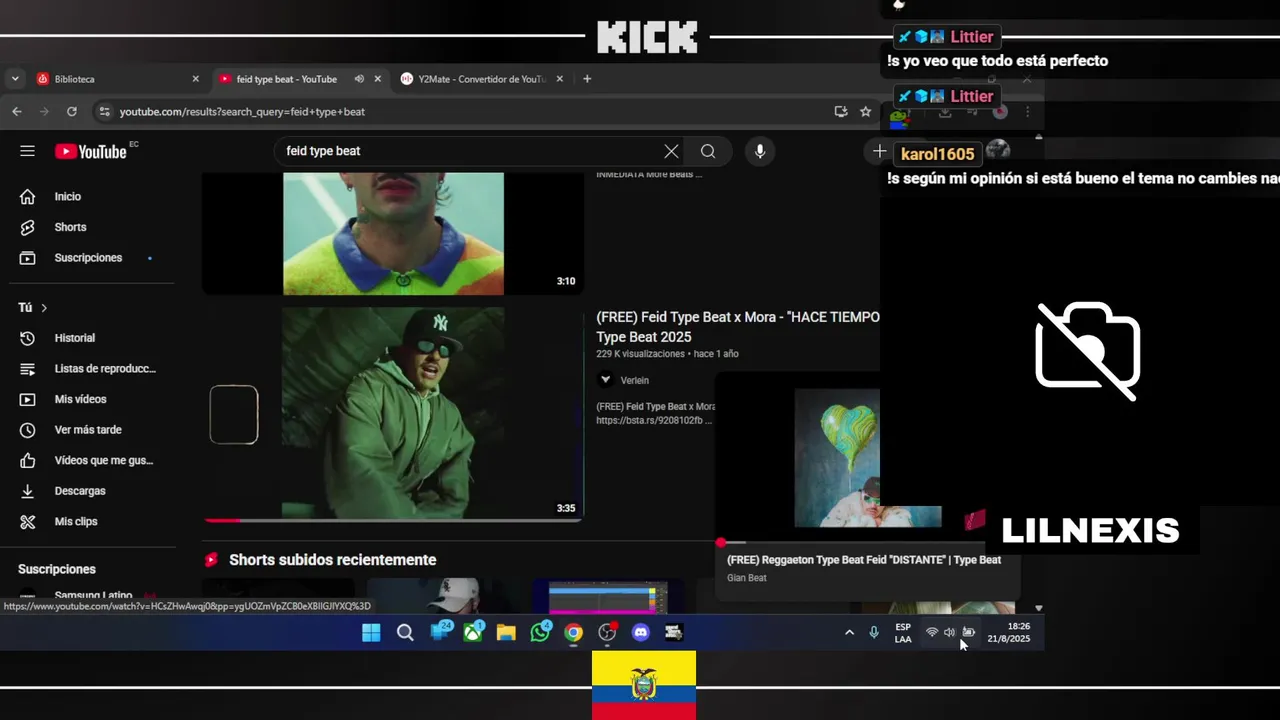
Task: Close the Y2Mate tab
Action: coord(560,79)
